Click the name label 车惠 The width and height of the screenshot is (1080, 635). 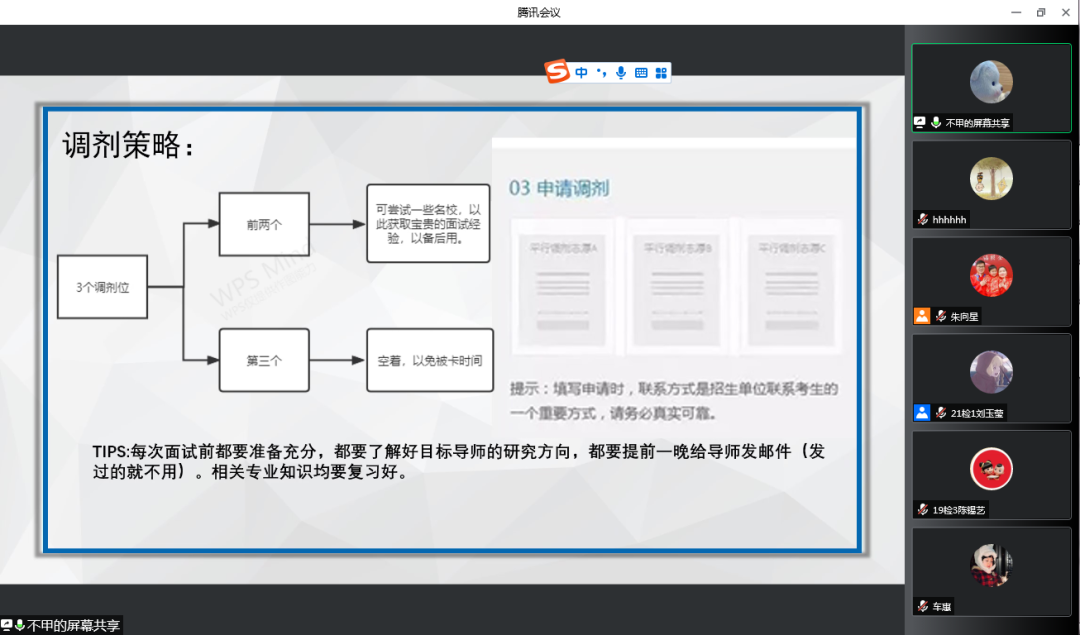coord(942,607)
